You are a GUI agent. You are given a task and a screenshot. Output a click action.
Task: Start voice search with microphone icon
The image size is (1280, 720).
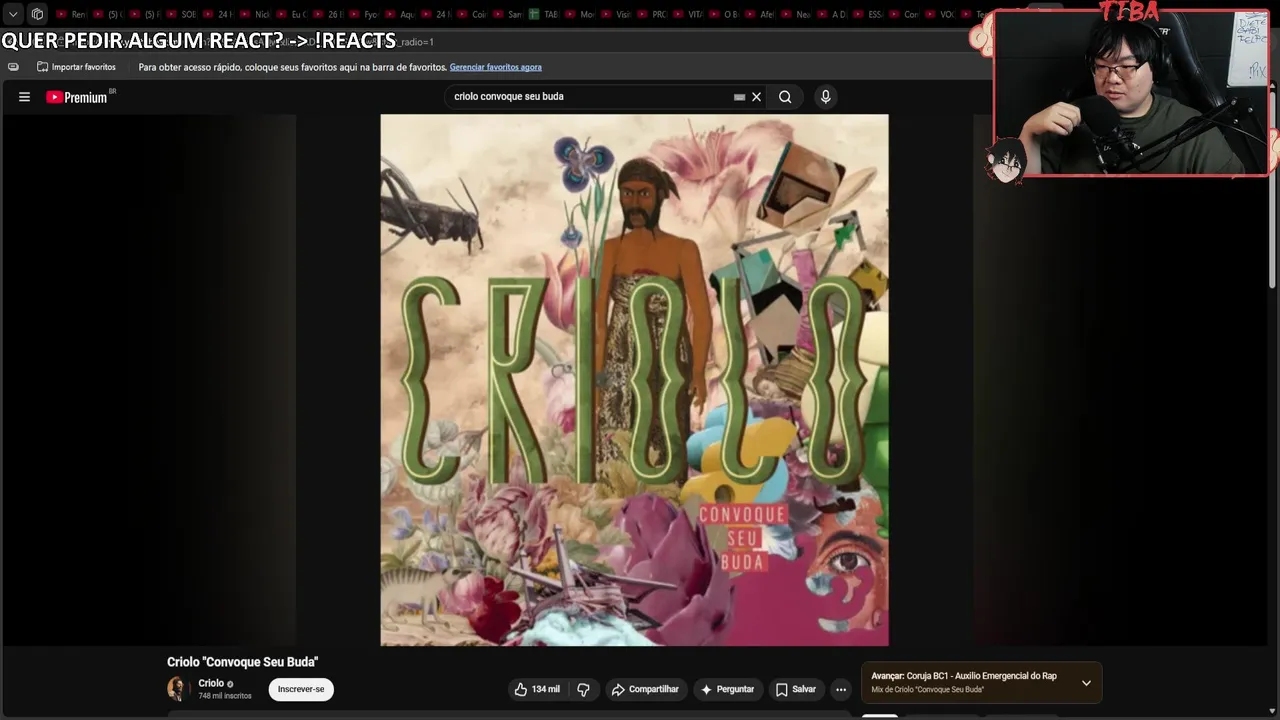point(825,97)
